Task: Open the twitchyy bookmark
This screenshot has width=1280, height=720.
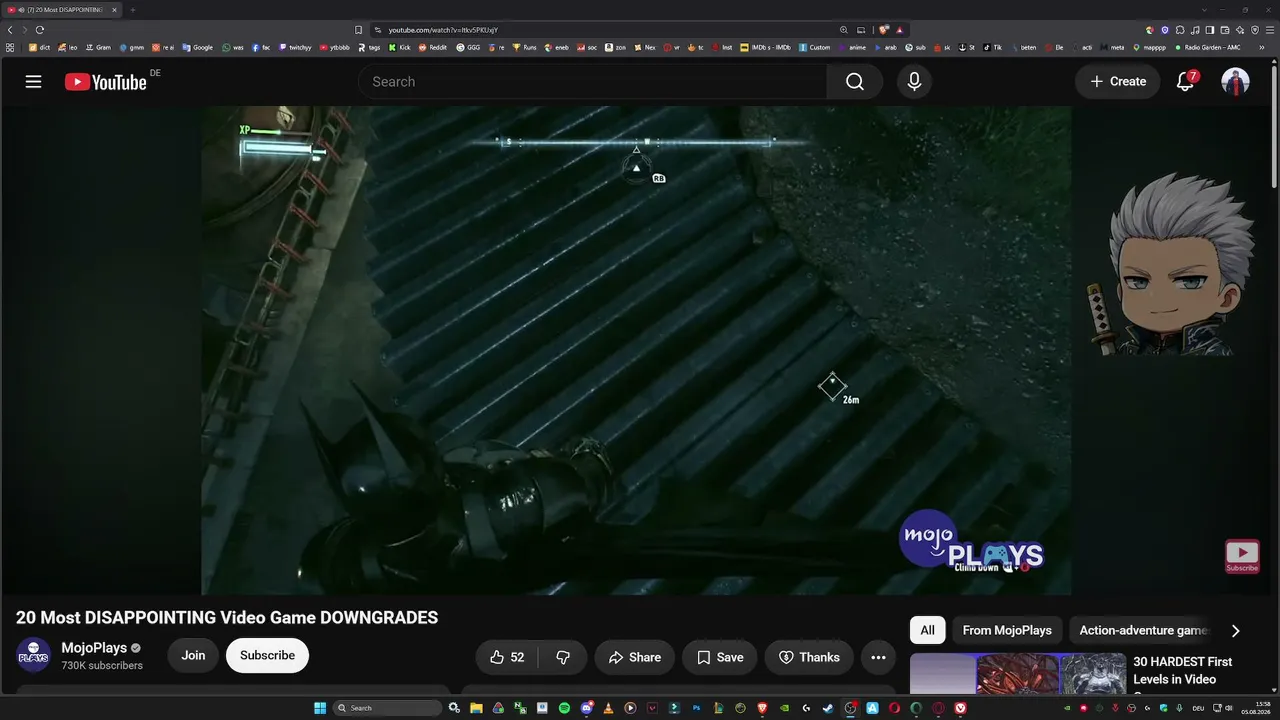Action: (x=295, y=47)
